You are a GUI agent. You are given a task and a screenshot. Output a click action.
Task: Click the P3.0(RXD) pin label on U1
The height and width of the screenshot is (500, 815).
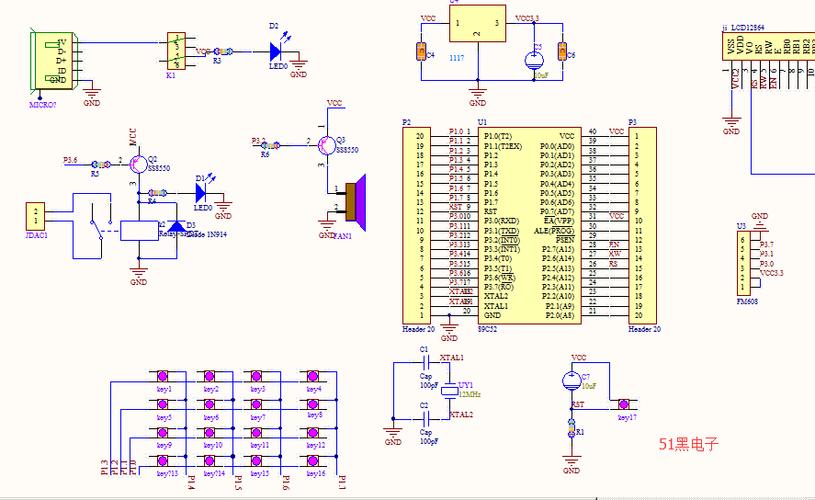click(x=501, y=221)
